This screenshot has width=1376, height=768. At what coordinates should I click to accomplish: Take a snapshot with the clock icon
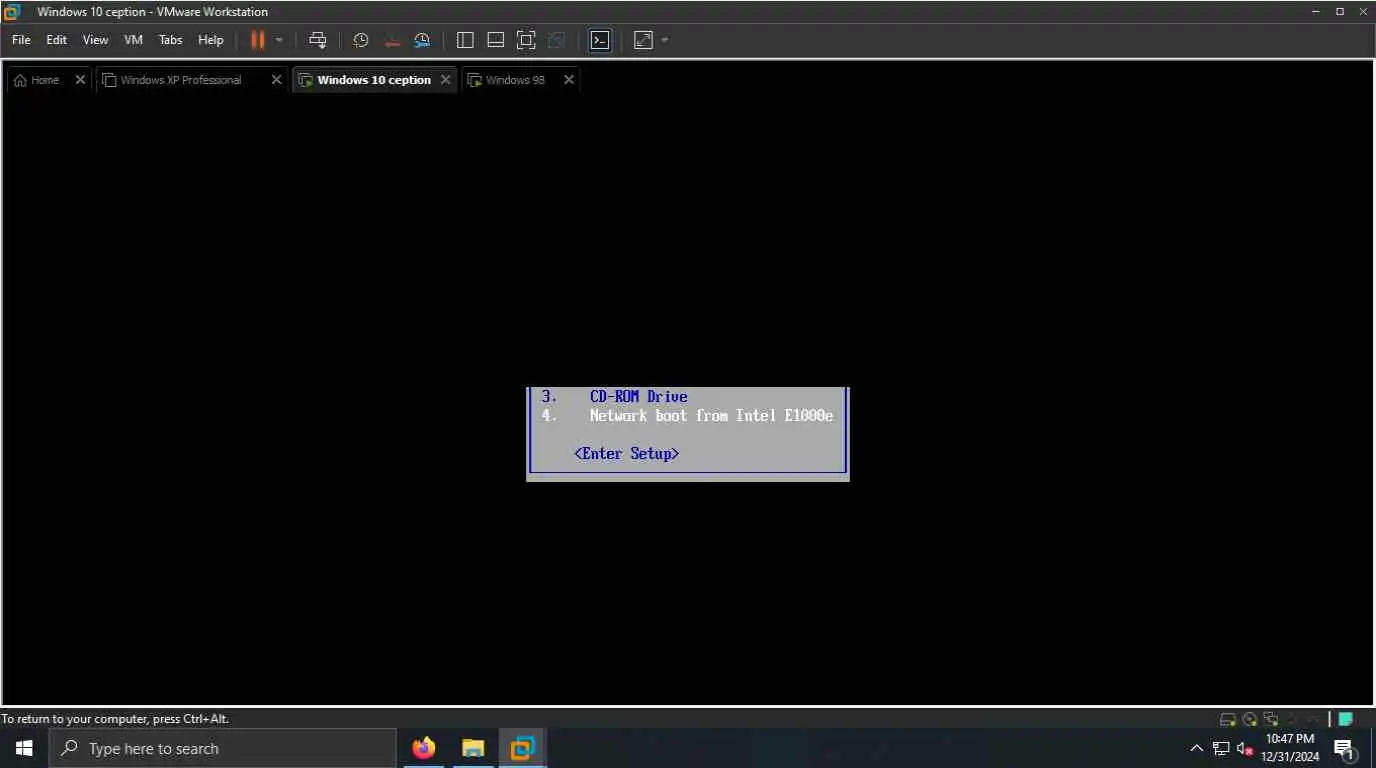(x=361, y=40)
